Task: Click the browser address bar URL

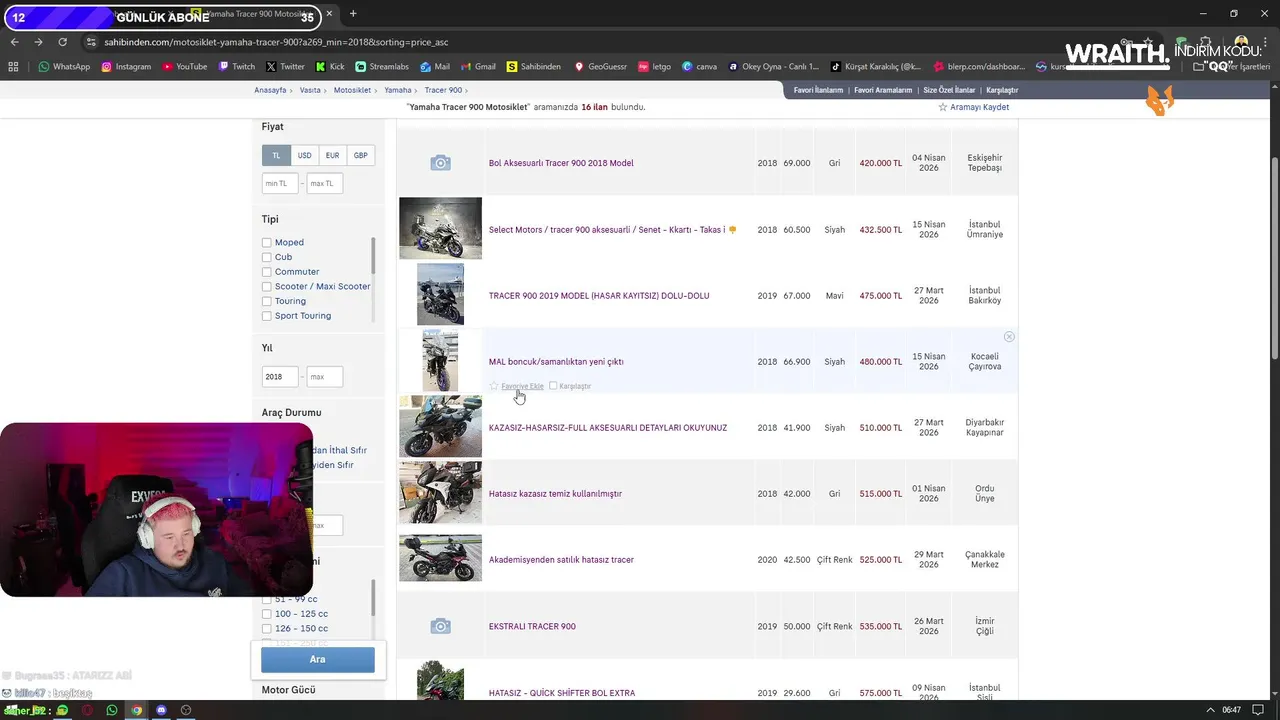Action: coord(276,42)
